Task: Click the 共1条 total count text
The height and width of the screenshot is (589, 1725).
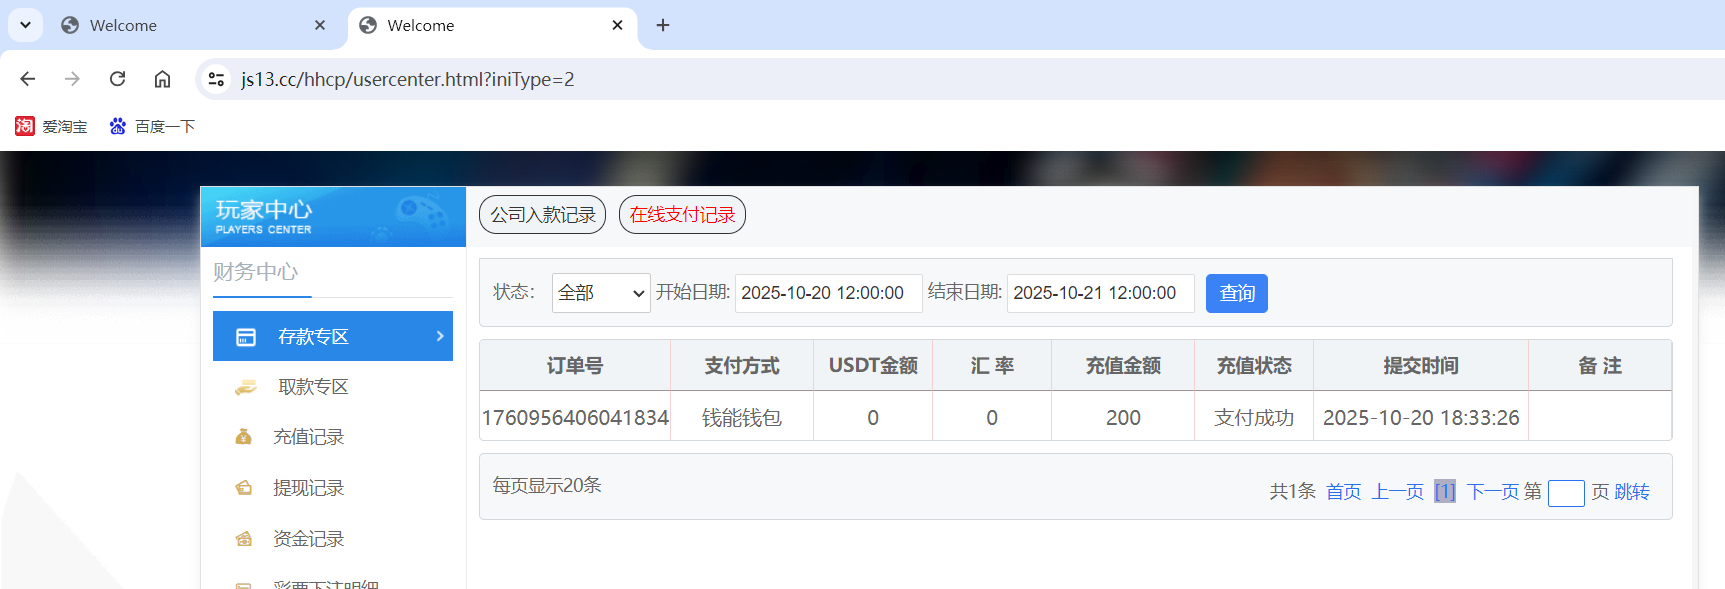Action: (1293, 492)
